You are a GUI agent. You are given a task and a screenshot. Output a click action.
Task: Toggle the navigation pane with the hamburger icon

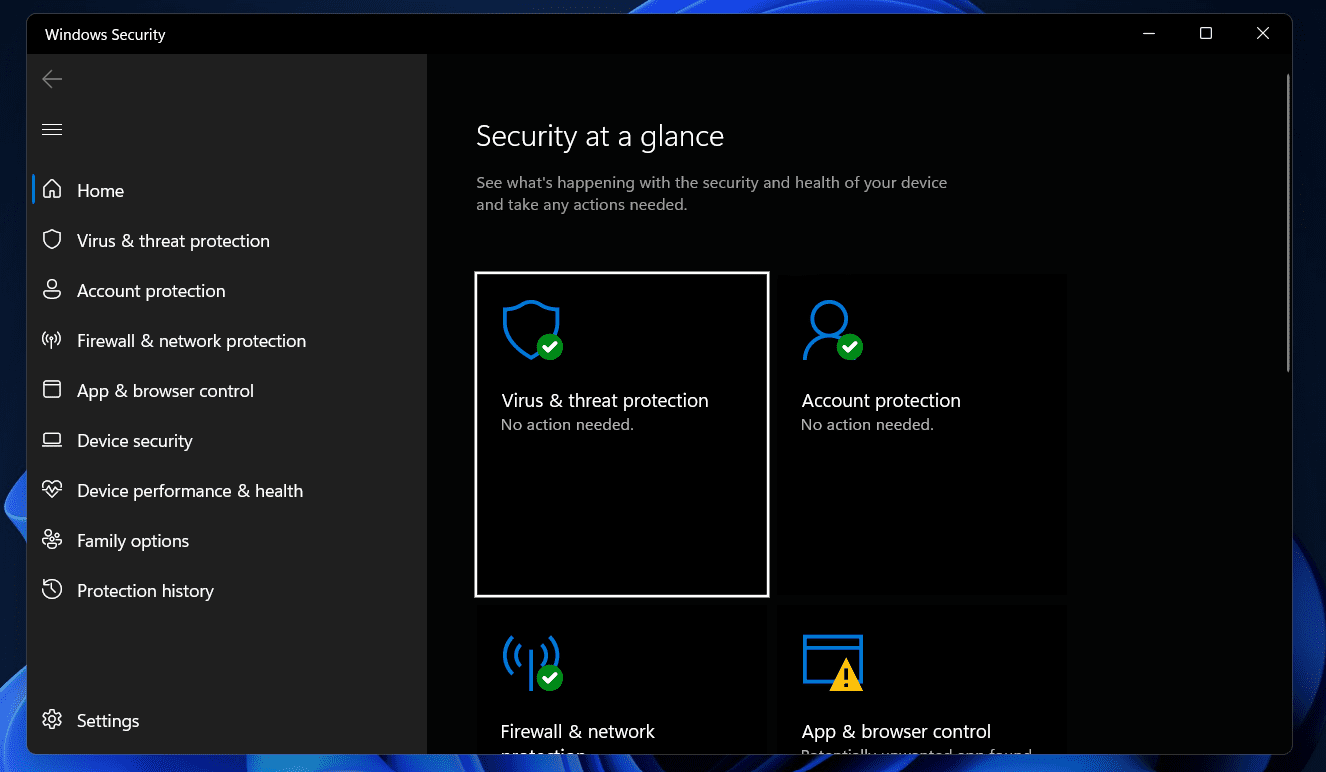51,129
